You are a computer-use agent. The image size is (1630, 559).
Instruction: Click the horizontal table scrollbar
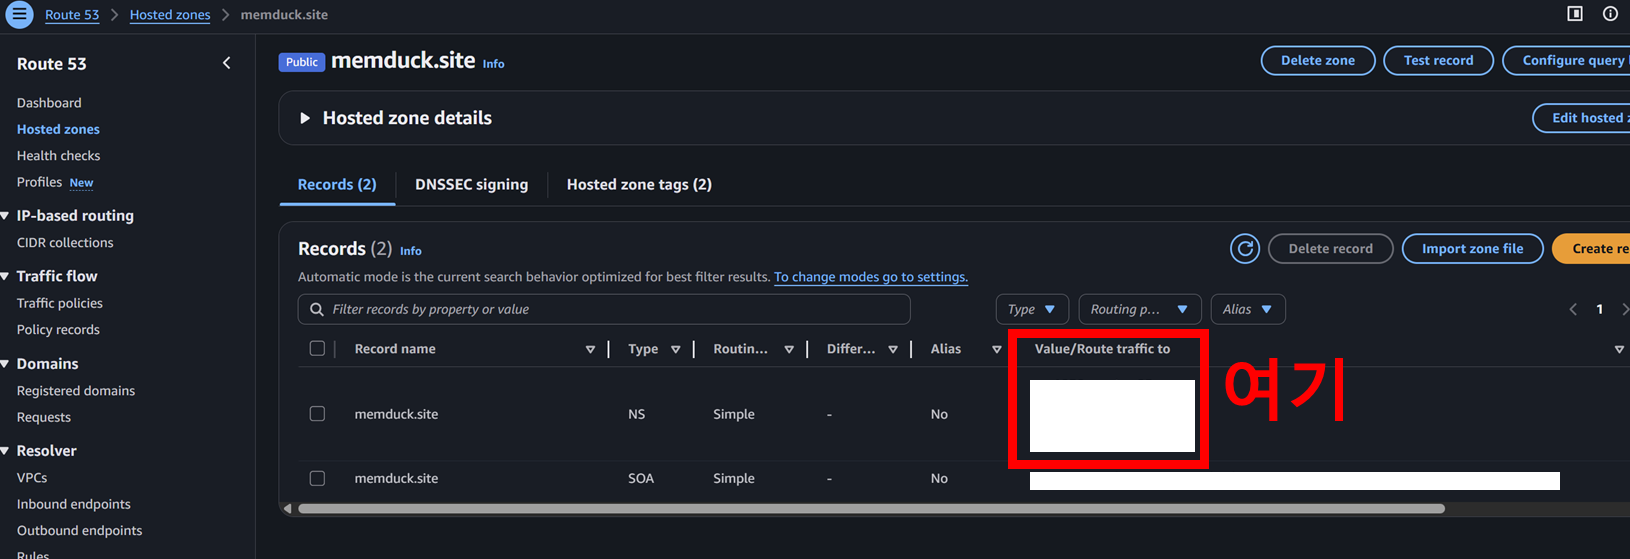click(x=871, y=509)
